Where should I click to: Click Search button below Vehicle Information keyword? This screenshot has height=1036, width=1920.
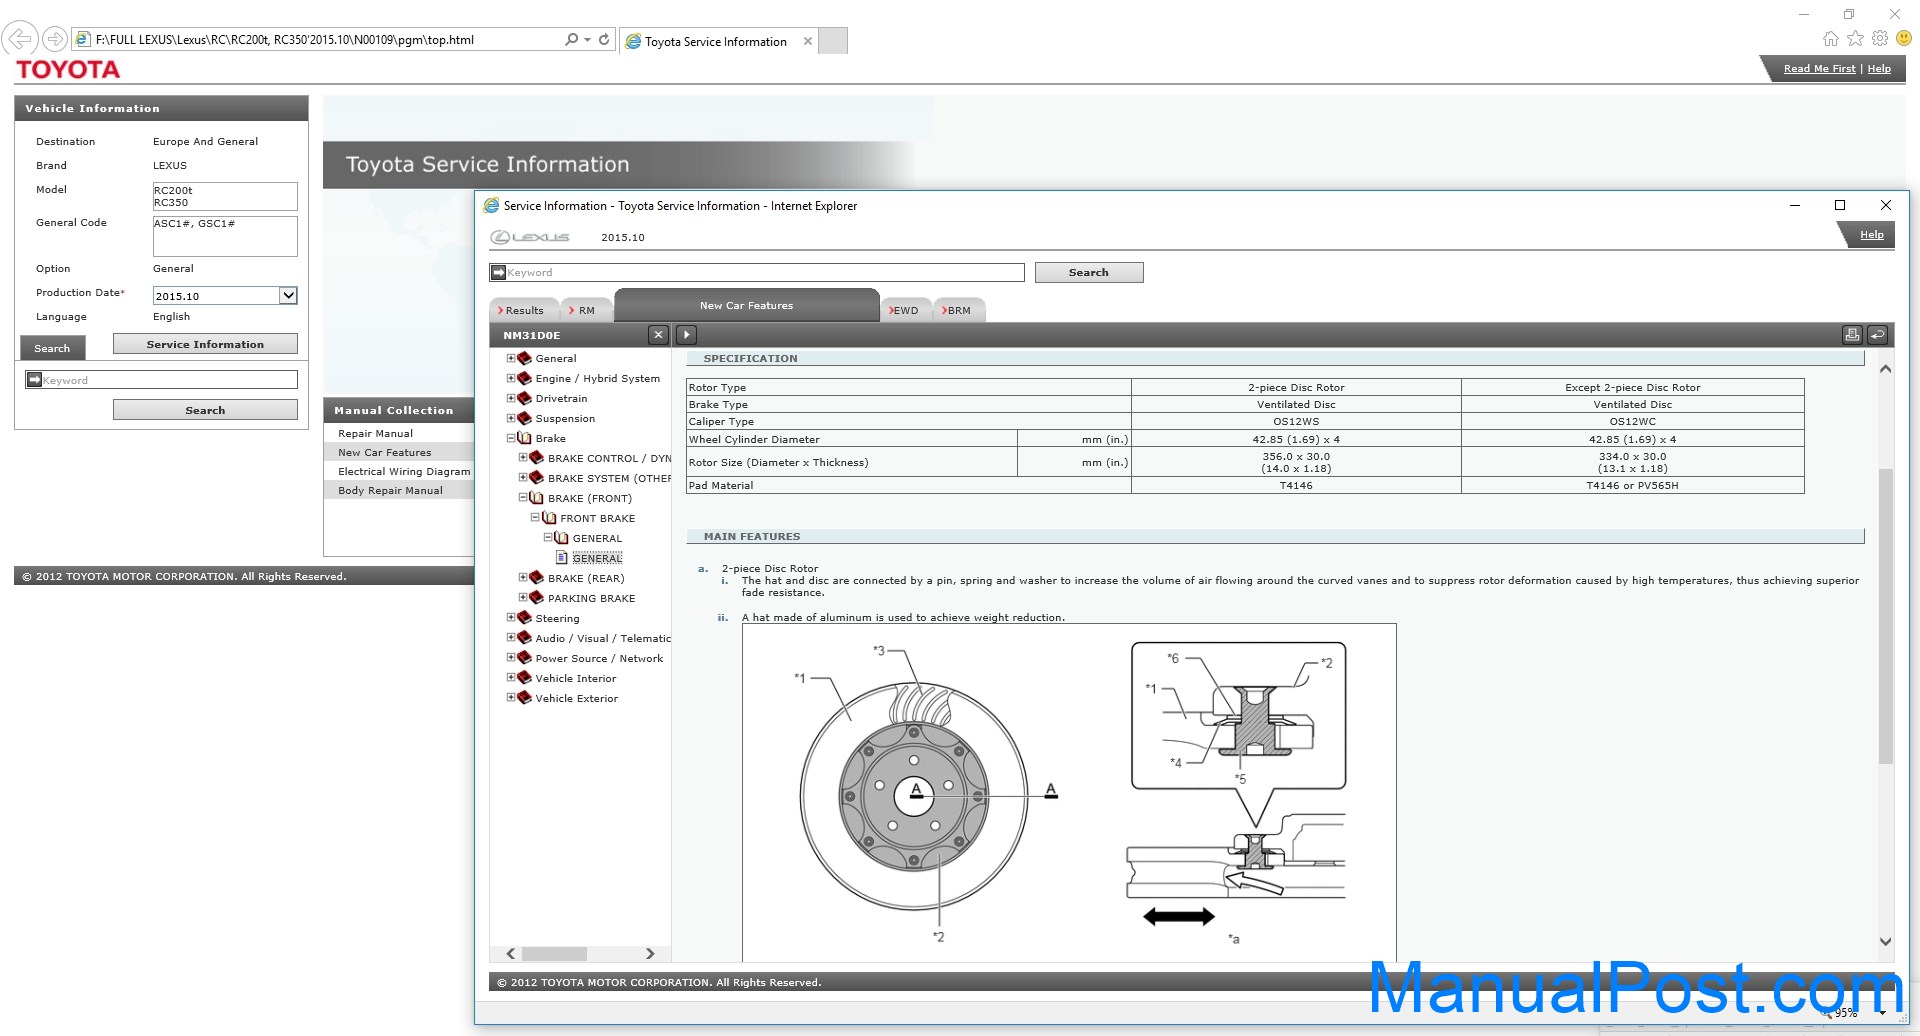[x=205, y=410]
